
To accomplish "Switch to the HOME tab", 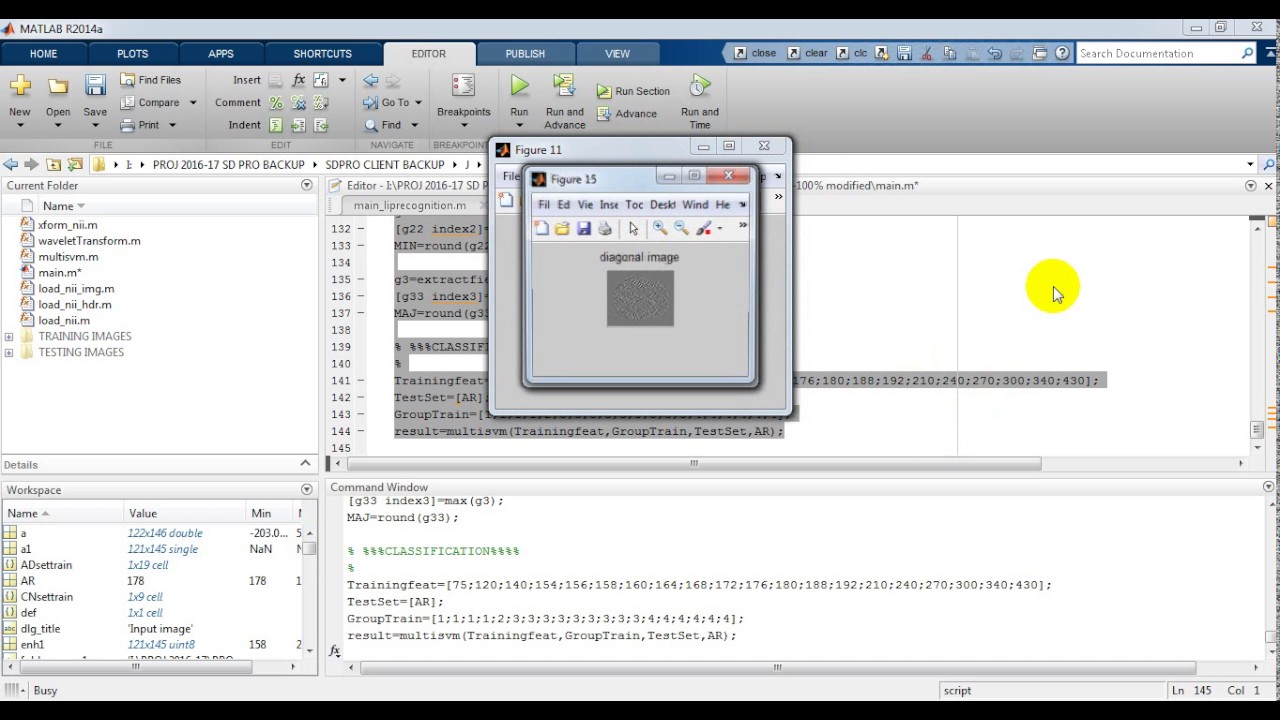I will click(x=43, y=54).
